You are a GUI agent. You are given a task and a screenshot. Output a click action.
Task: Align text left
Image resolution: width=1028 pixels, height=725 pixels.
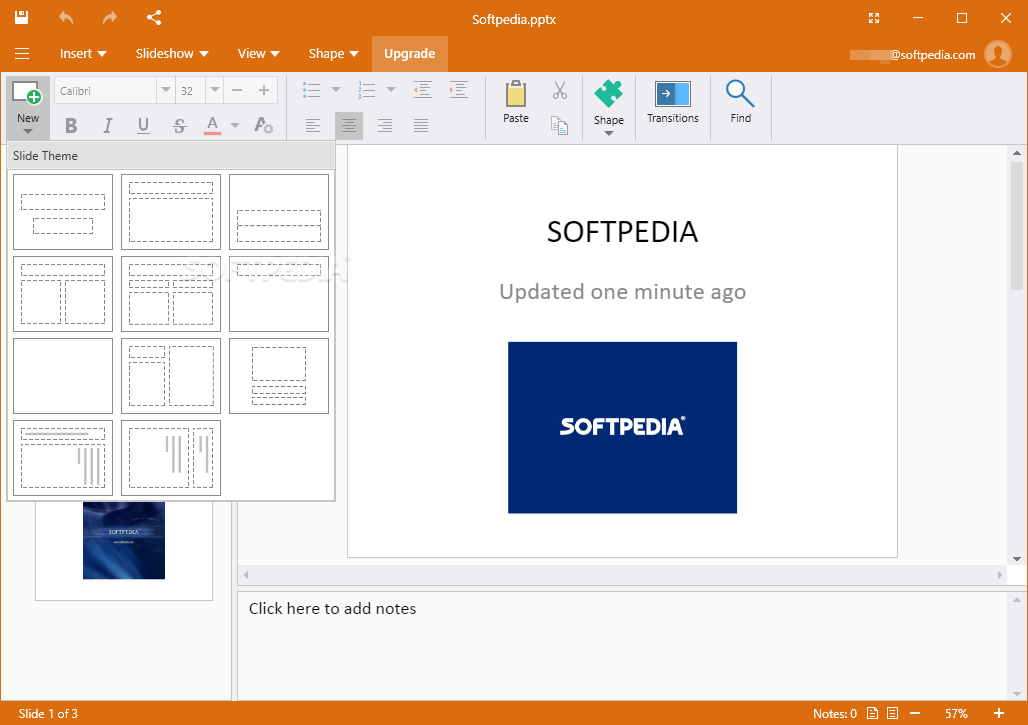tap(313, 125)
